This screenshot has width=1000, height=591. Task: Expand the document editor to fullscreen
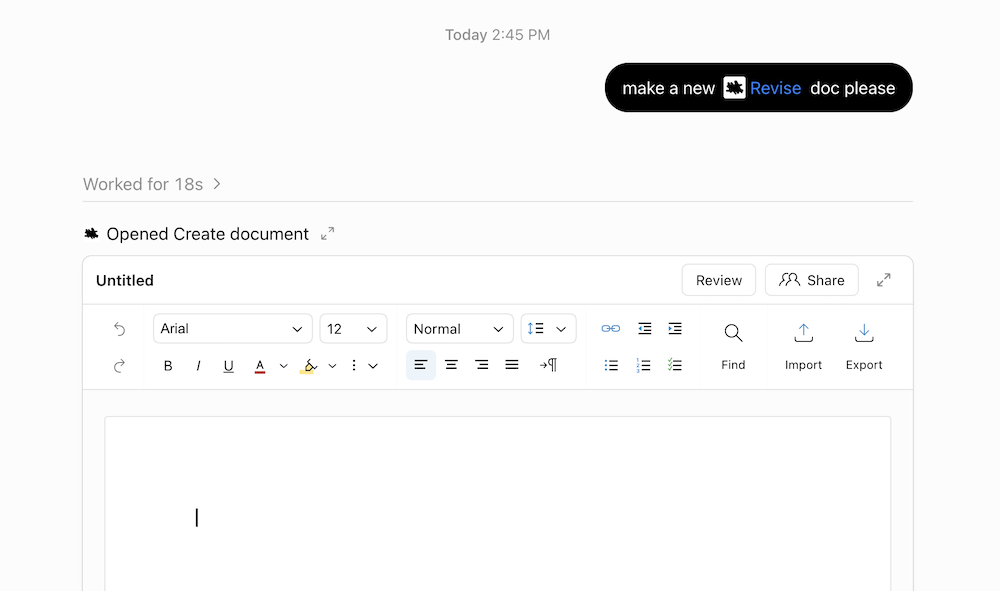883,281
